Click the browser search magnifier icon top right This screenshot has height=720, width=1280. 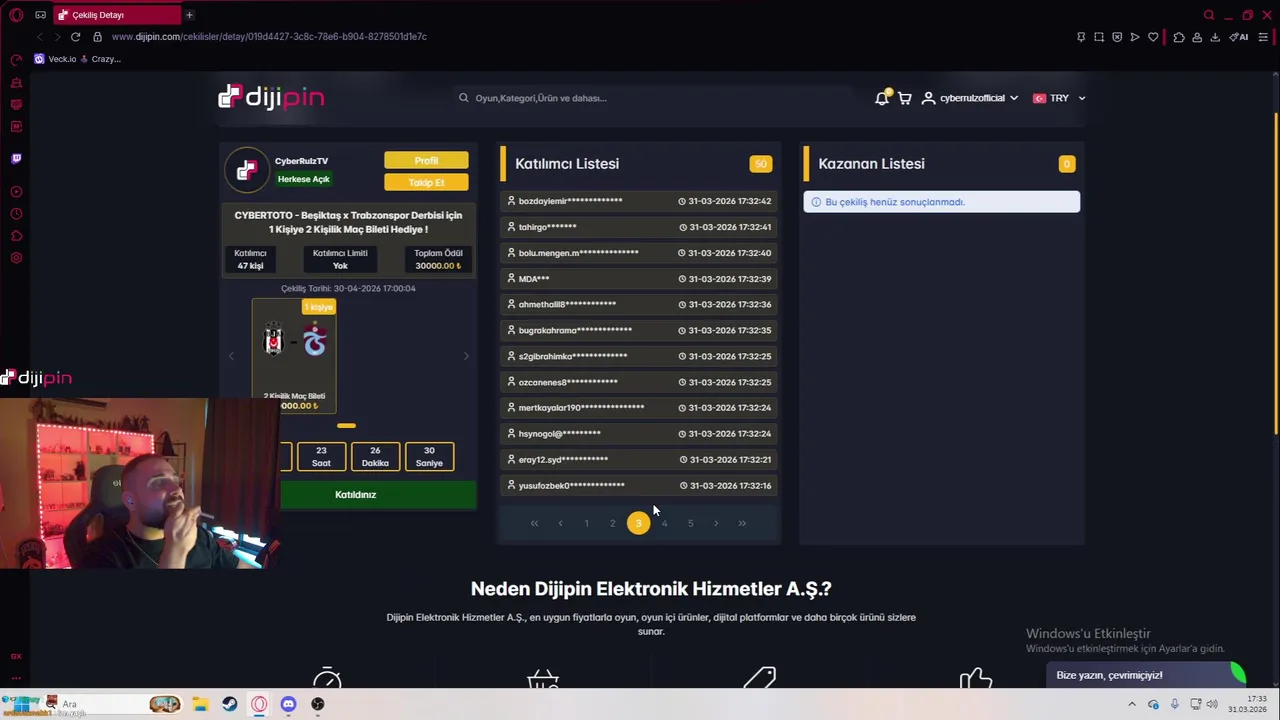tap(1209, 15)
